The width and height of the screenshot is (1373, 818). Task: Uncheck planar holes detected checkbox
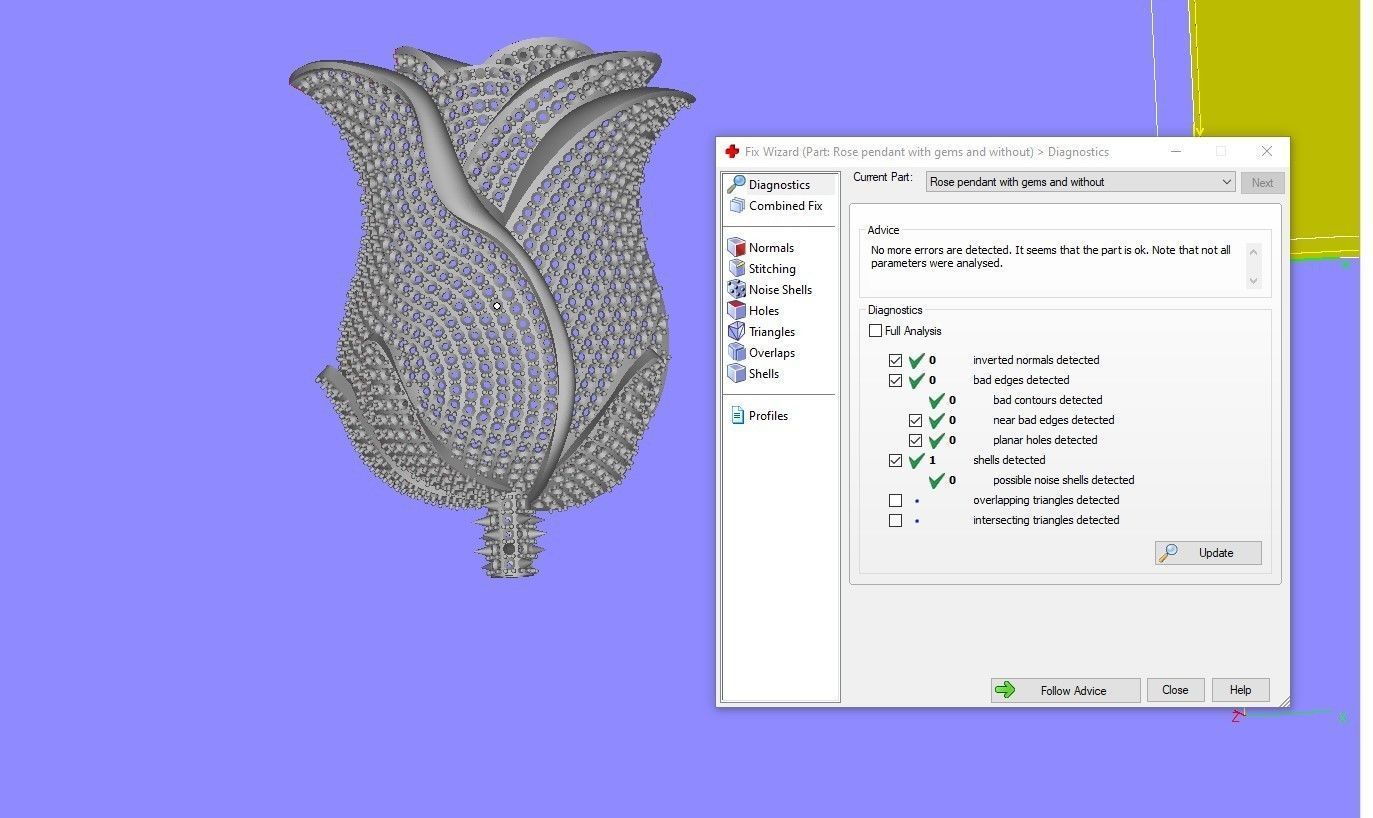coord(915,440)
